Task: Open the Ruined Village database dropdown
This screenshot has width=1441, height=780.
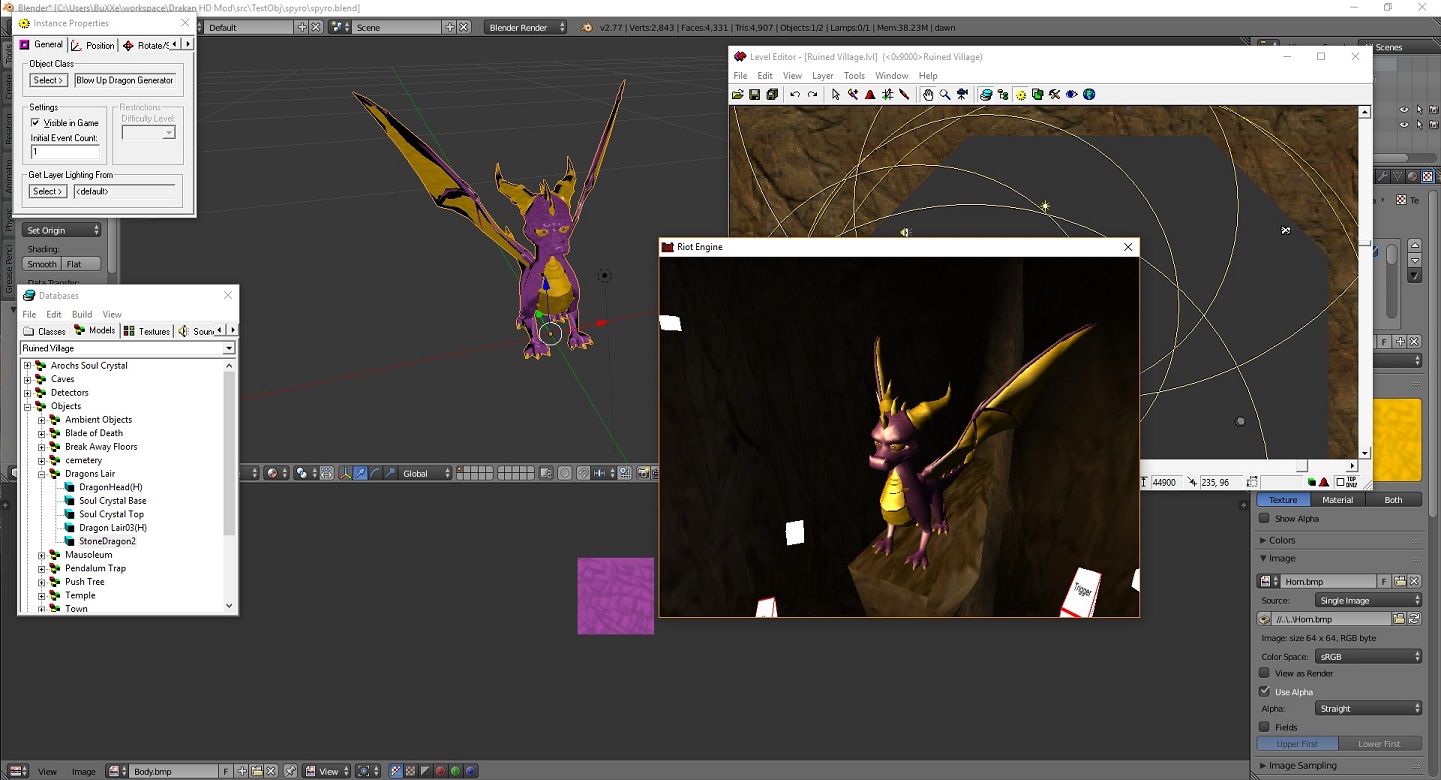Action: pyautogui.click(x=228, y=349)
